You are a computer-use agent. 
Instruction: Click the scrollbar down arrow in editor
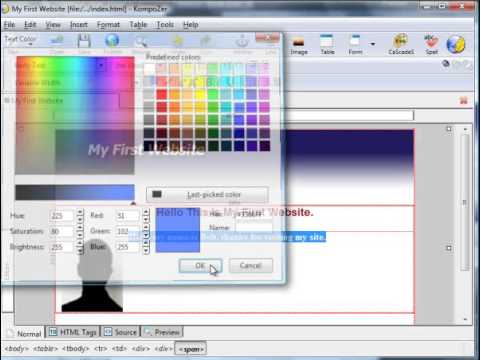coord(465,319)
